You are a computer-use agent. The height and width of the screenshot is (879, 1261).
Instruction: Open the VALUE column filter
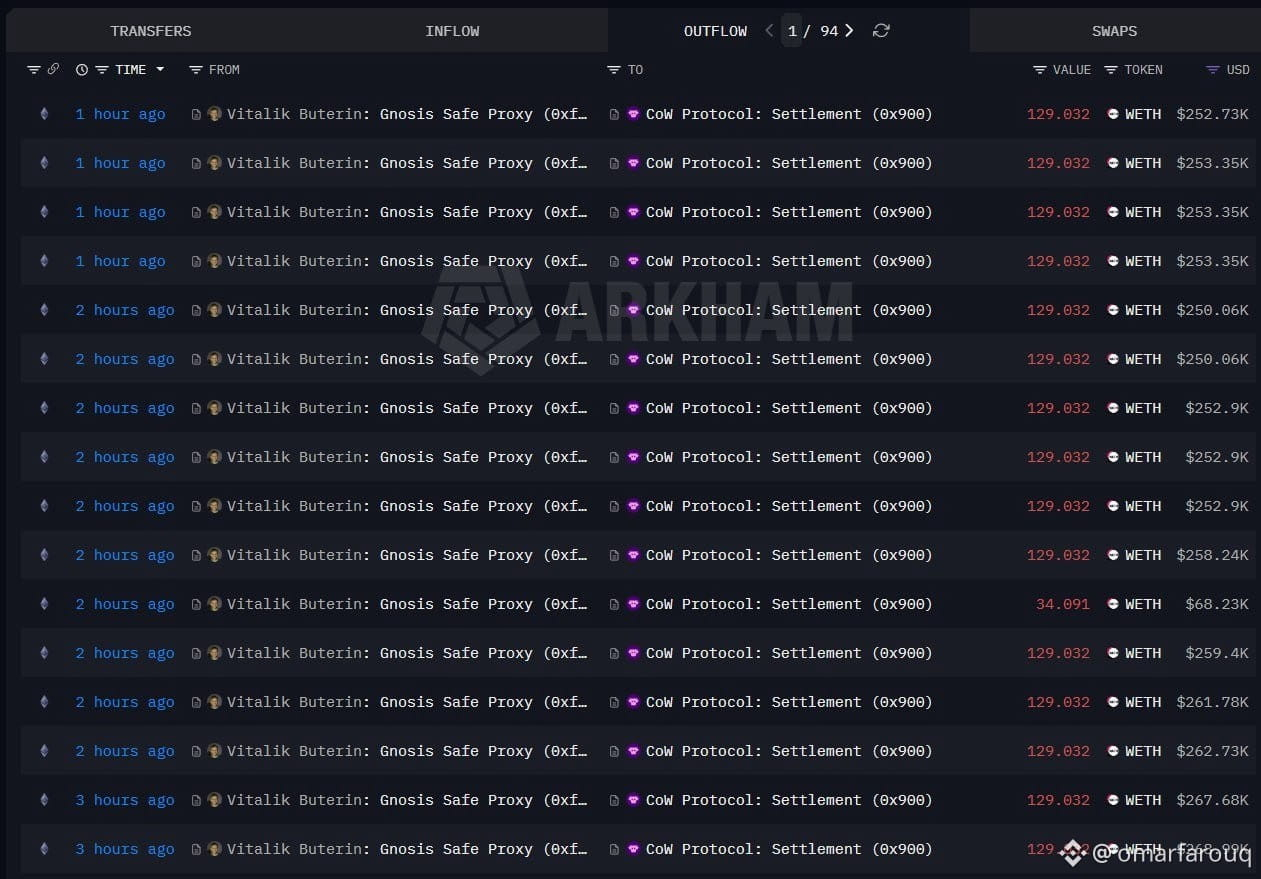click(1040, 70)
